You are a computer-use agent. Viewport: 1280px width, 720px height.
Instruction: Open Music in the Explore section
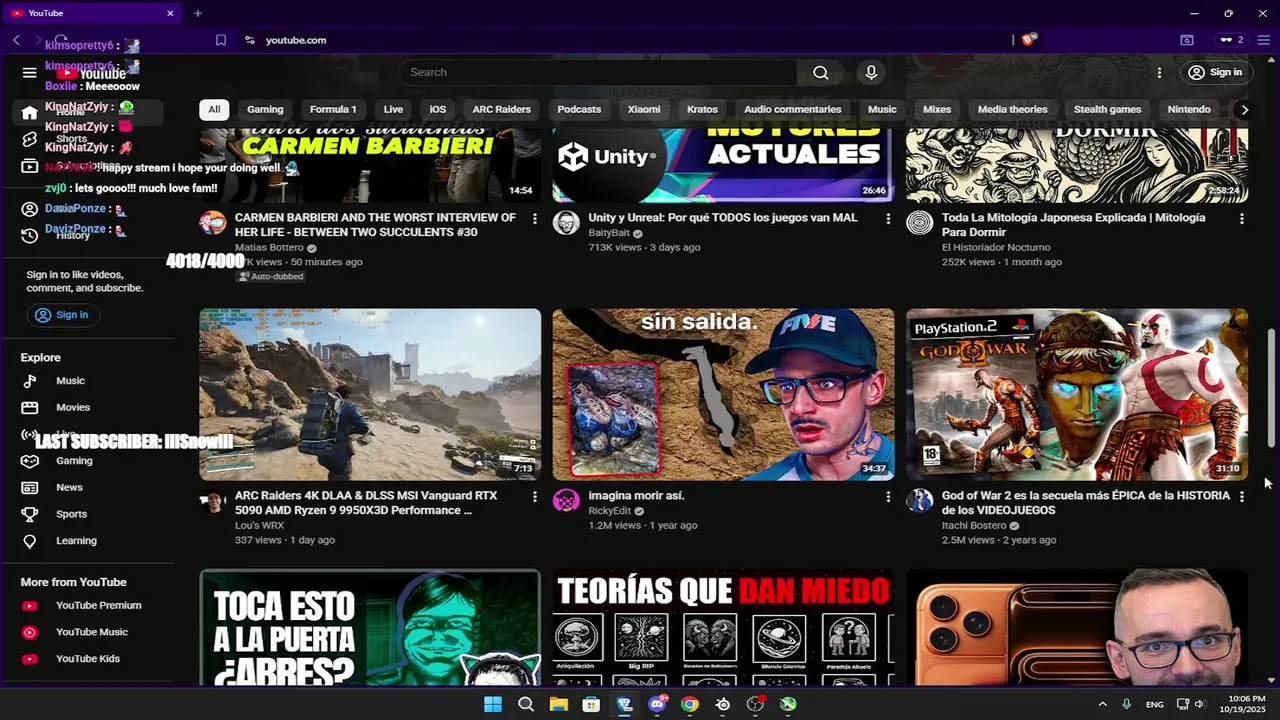coord(70,380)
